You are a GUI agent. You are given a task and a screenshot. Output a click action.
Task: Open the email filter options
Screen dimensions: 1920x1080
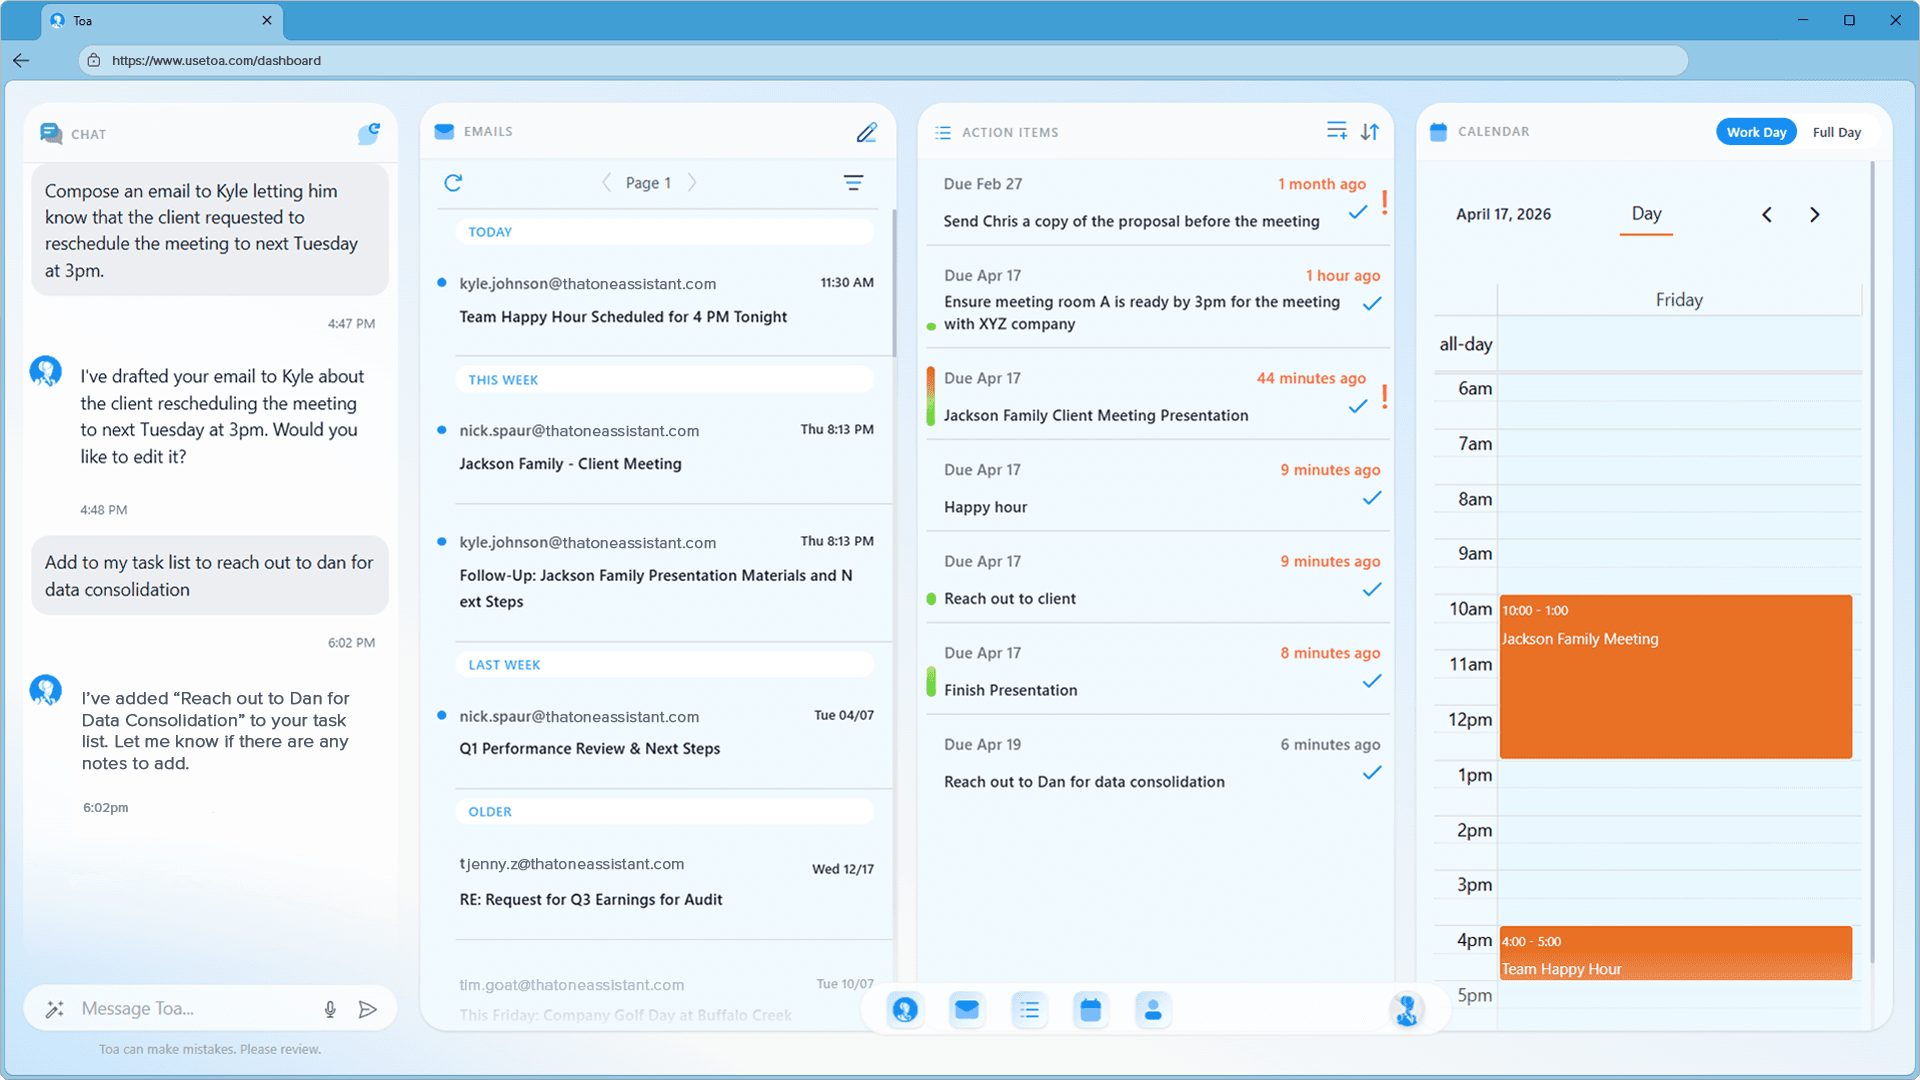pos(852,182)
